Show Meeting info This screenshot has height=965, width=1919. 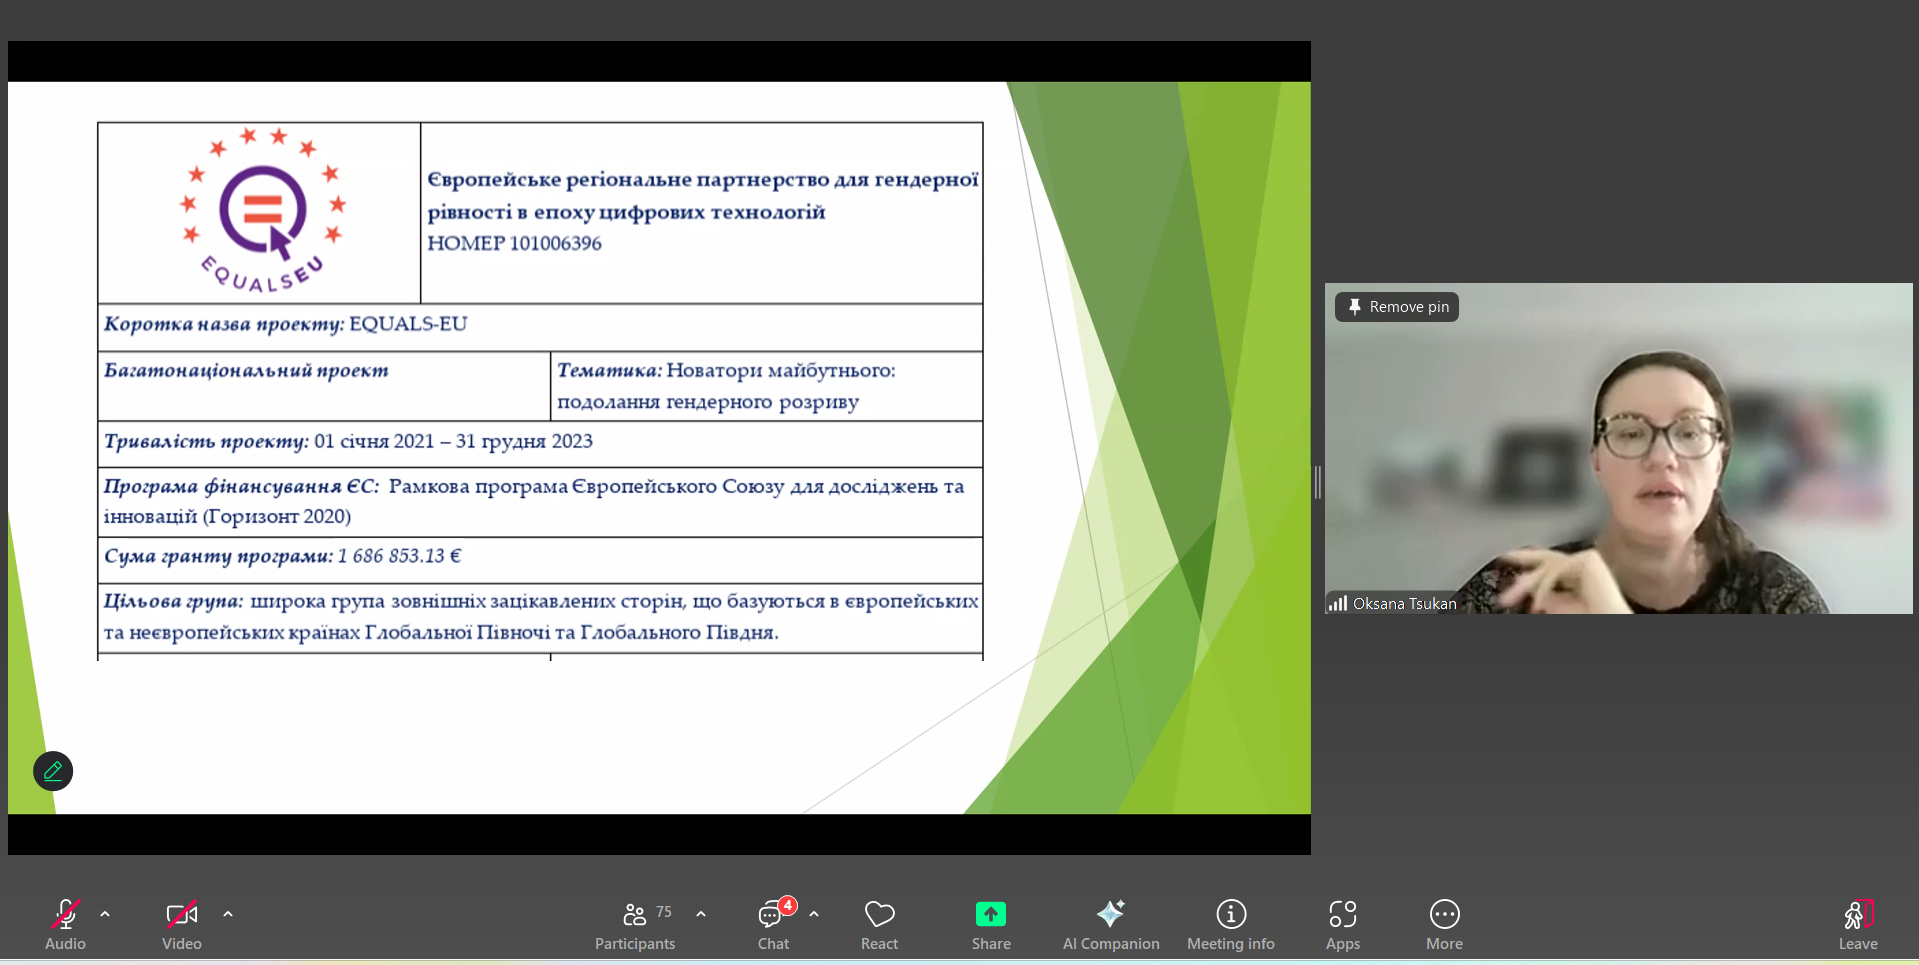coord(1231,924)
